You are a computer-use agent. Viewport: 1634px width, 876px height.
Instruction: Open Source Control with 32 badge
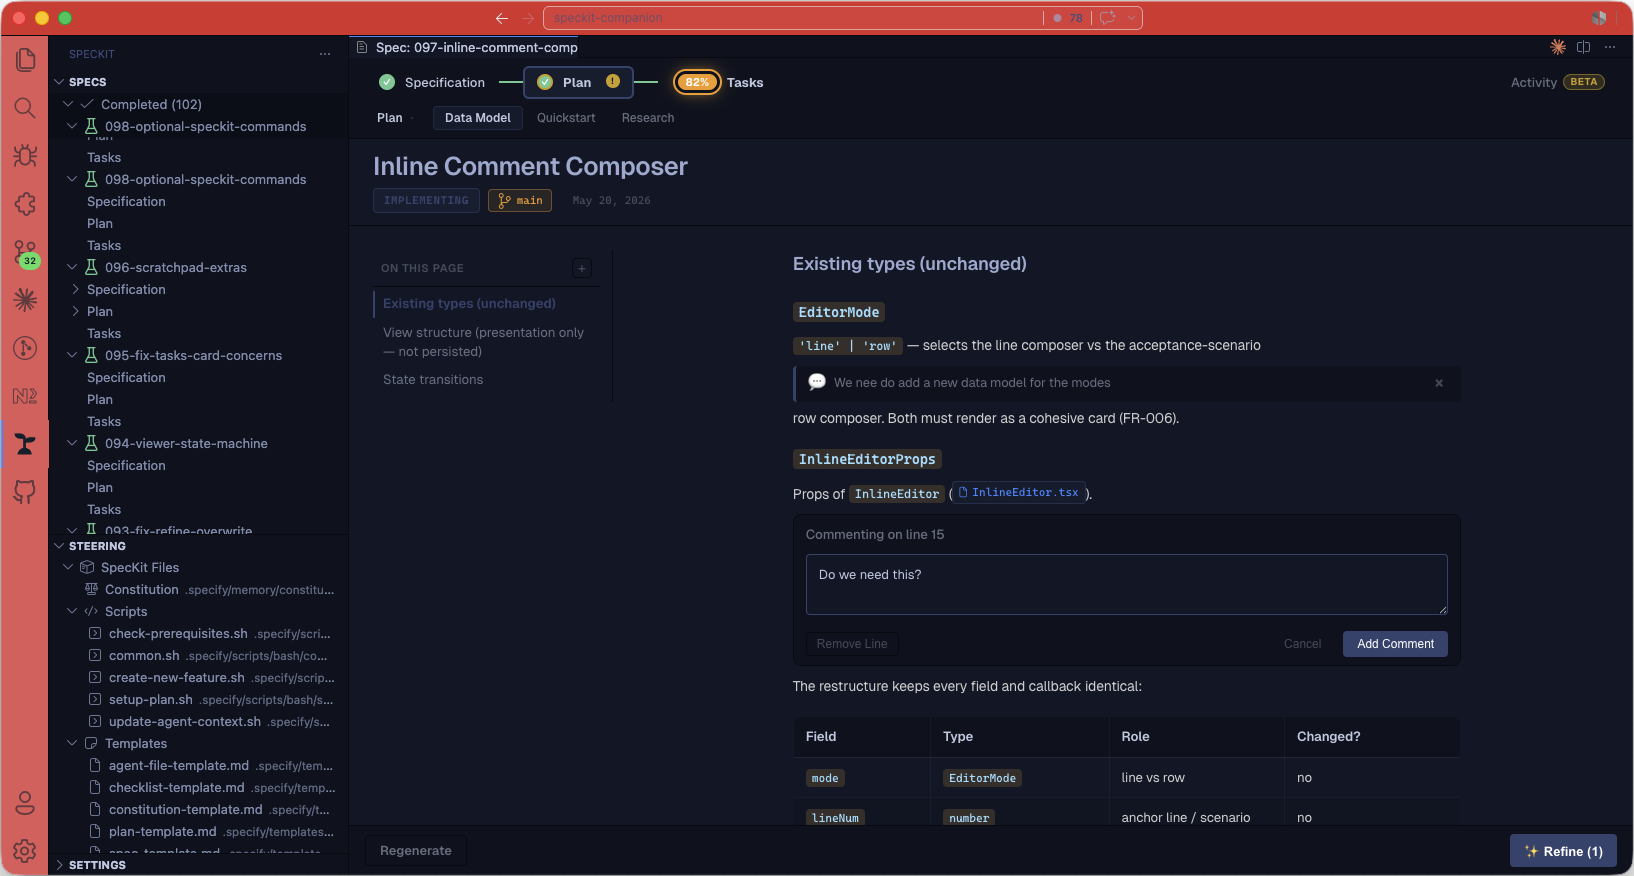click(25, 253)
